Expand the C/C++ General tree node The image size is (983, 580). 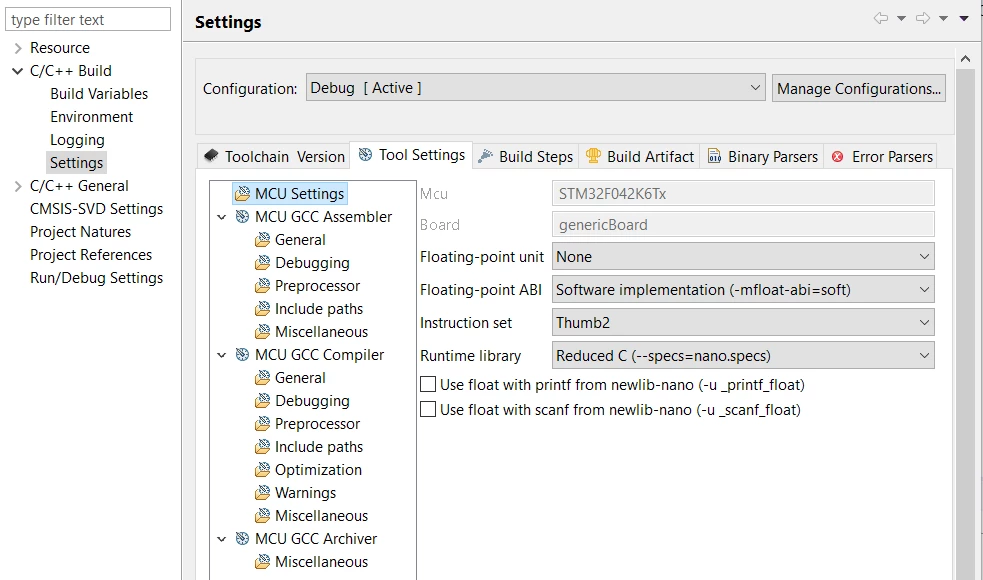[18, 186]
